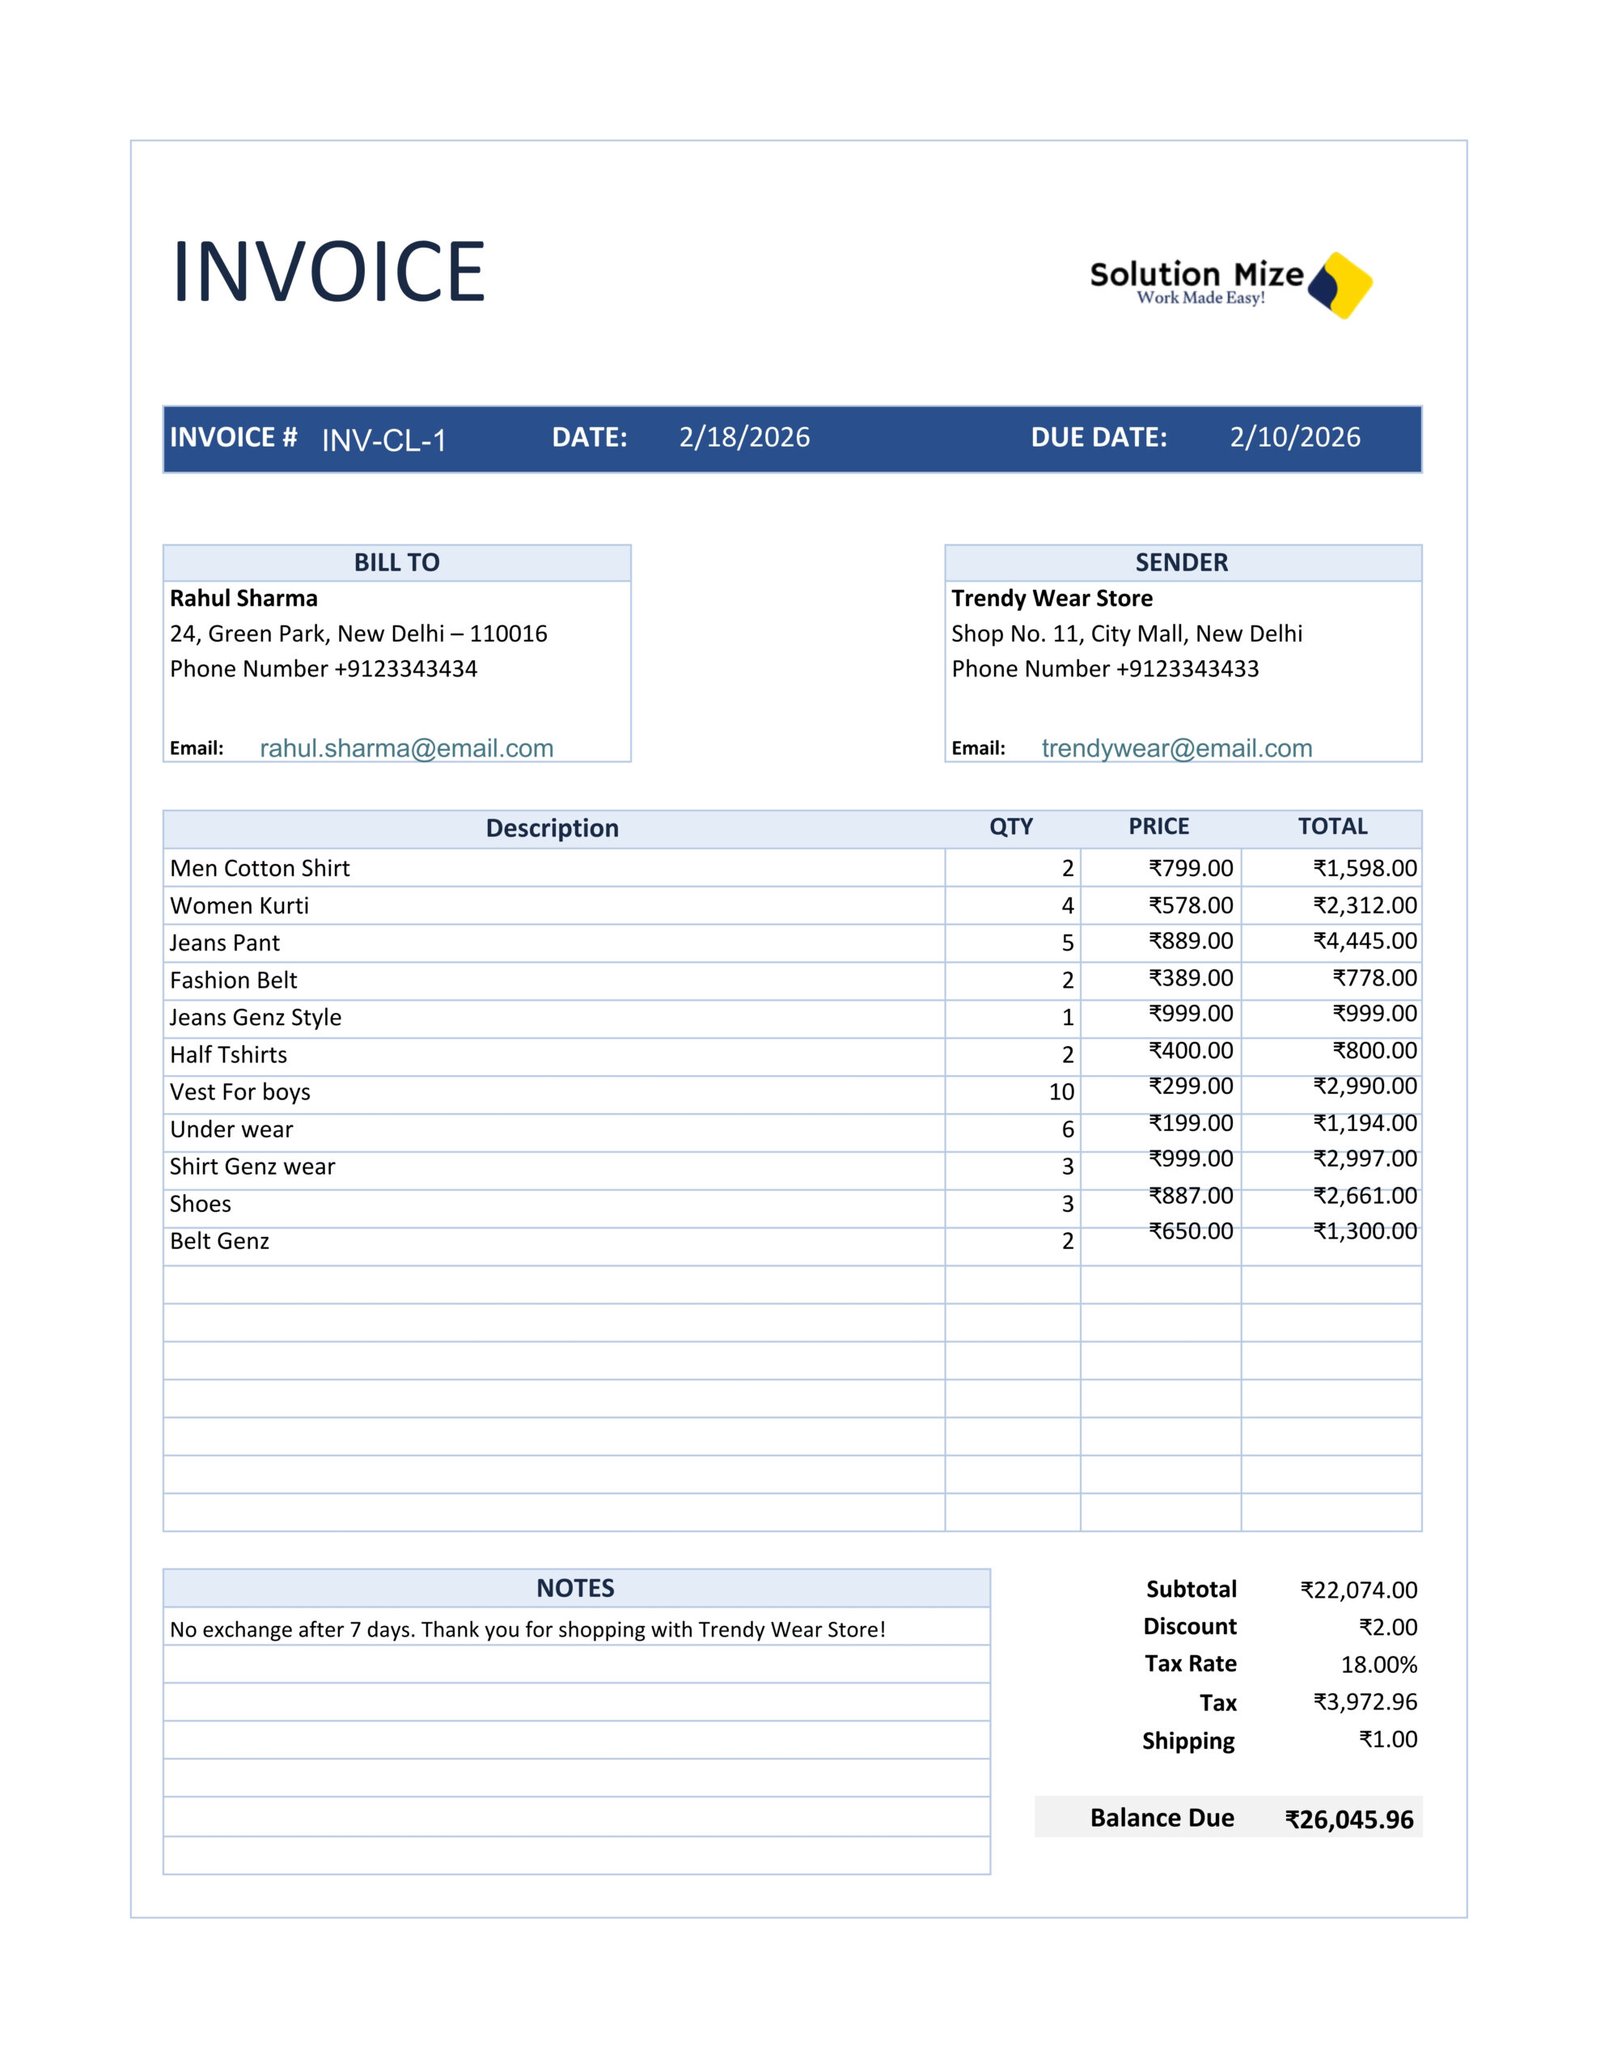
Task: Click the exchange policy note text
Action: coord(527,1630)
